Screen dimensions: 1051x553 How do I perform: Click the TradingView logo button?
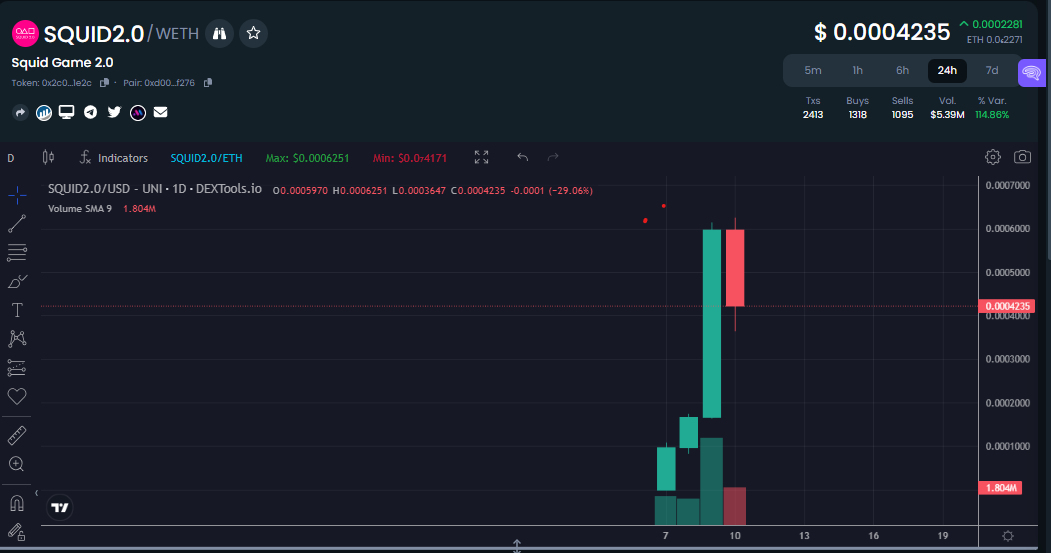point(60,507)
